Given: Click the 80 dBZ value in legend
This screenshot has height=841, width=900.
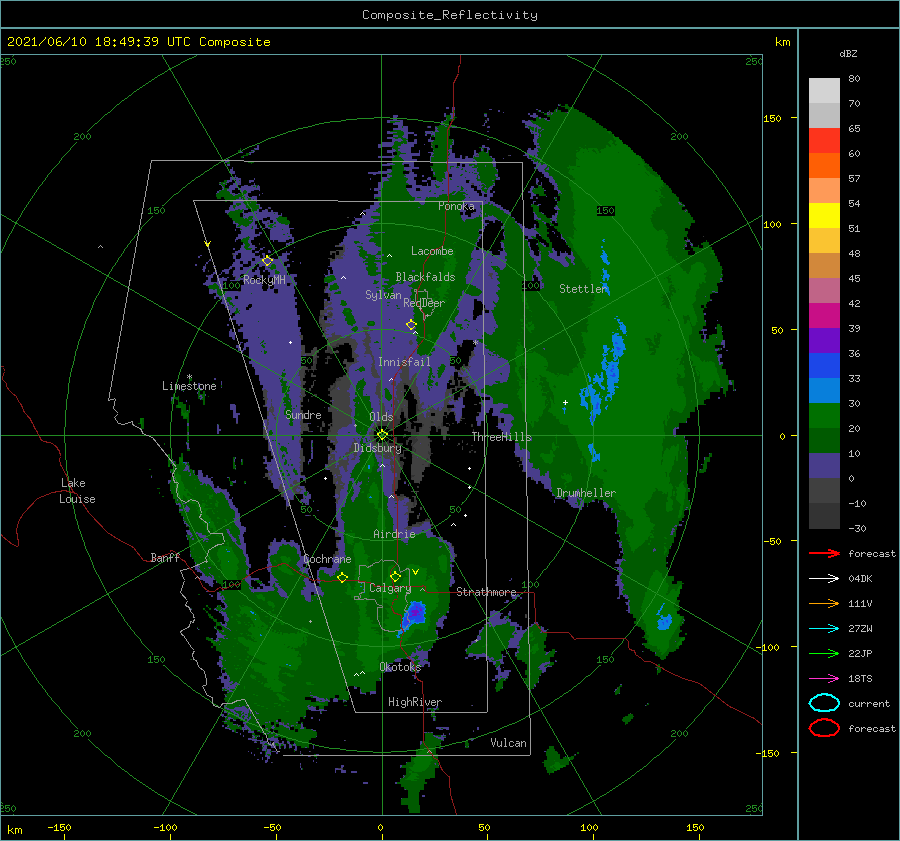Looking at the screenshot, I should point(854,78).
